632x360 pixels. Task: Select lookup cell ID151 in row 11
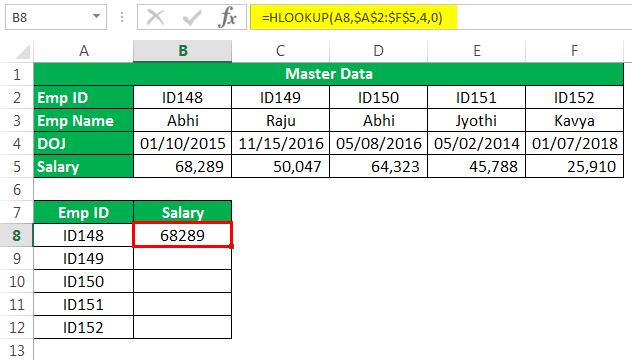coord(83,304)
